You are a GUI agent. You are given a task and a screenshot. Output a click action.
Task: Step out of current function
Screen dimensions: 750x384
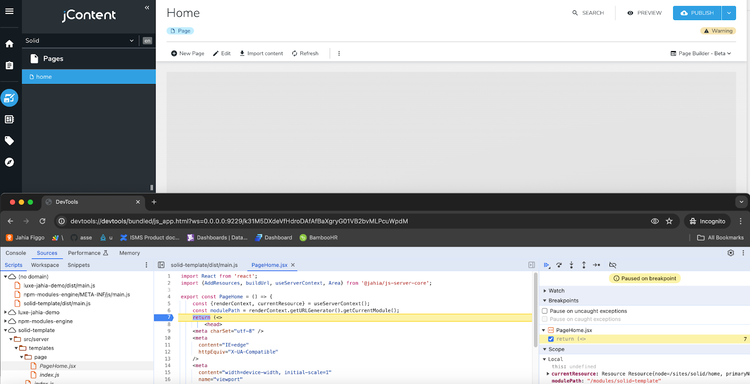point(584,265)
